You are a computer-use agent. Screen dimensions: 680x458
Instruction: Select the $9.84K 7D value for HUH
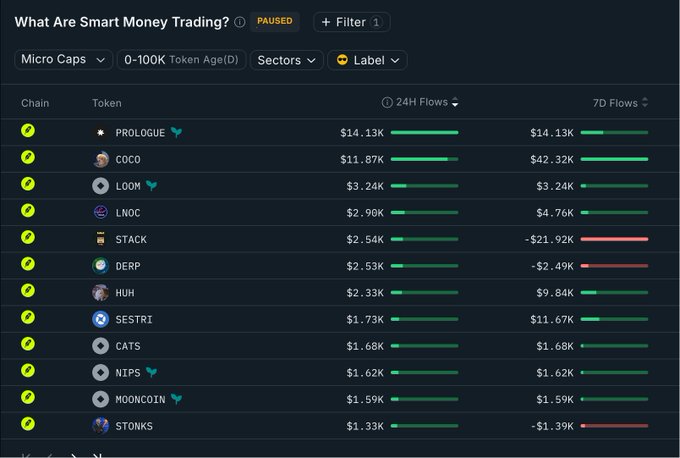[555, 293]
